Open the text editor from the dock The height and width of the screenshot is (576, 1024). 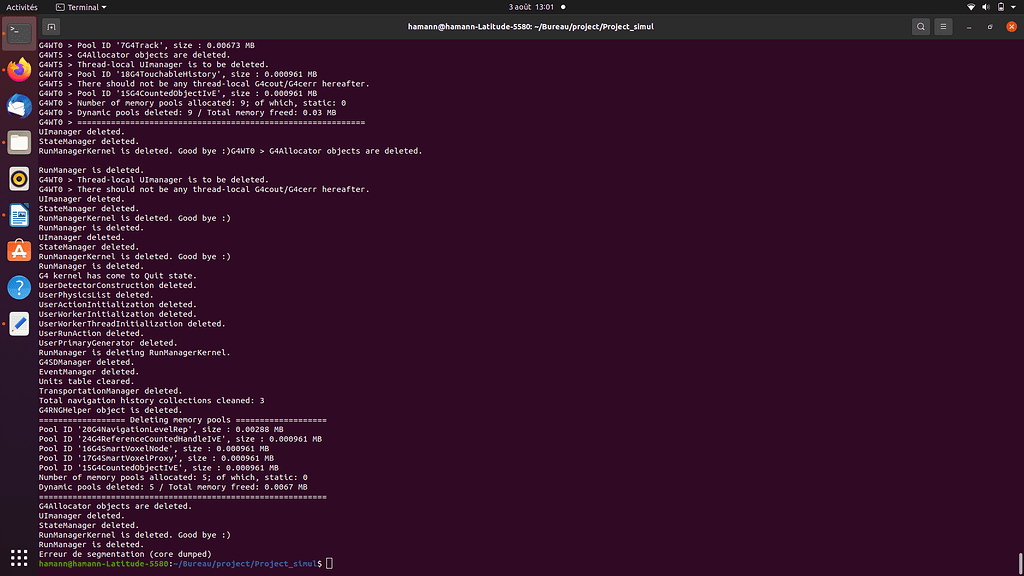pyautogui.click(x=18, y=323)
